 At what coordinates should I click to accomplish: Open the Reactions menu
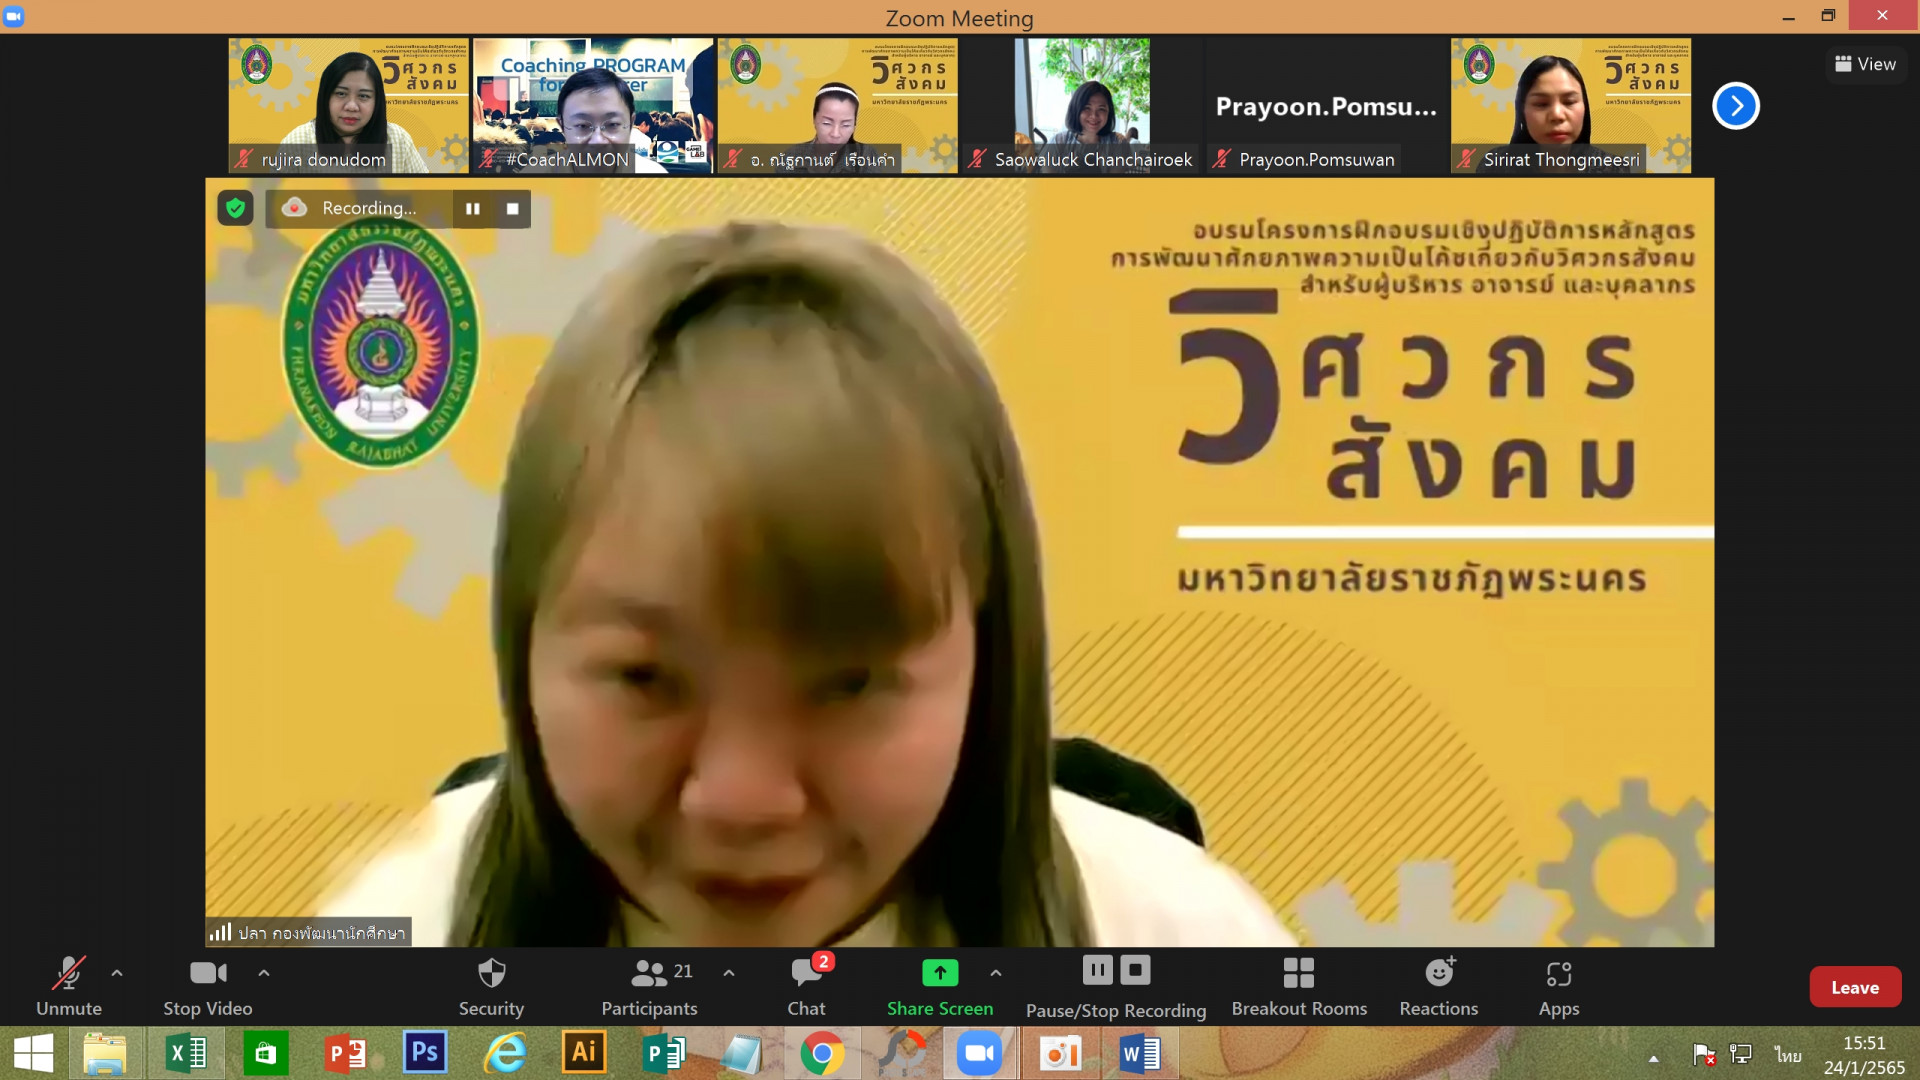pos(1438,987)
